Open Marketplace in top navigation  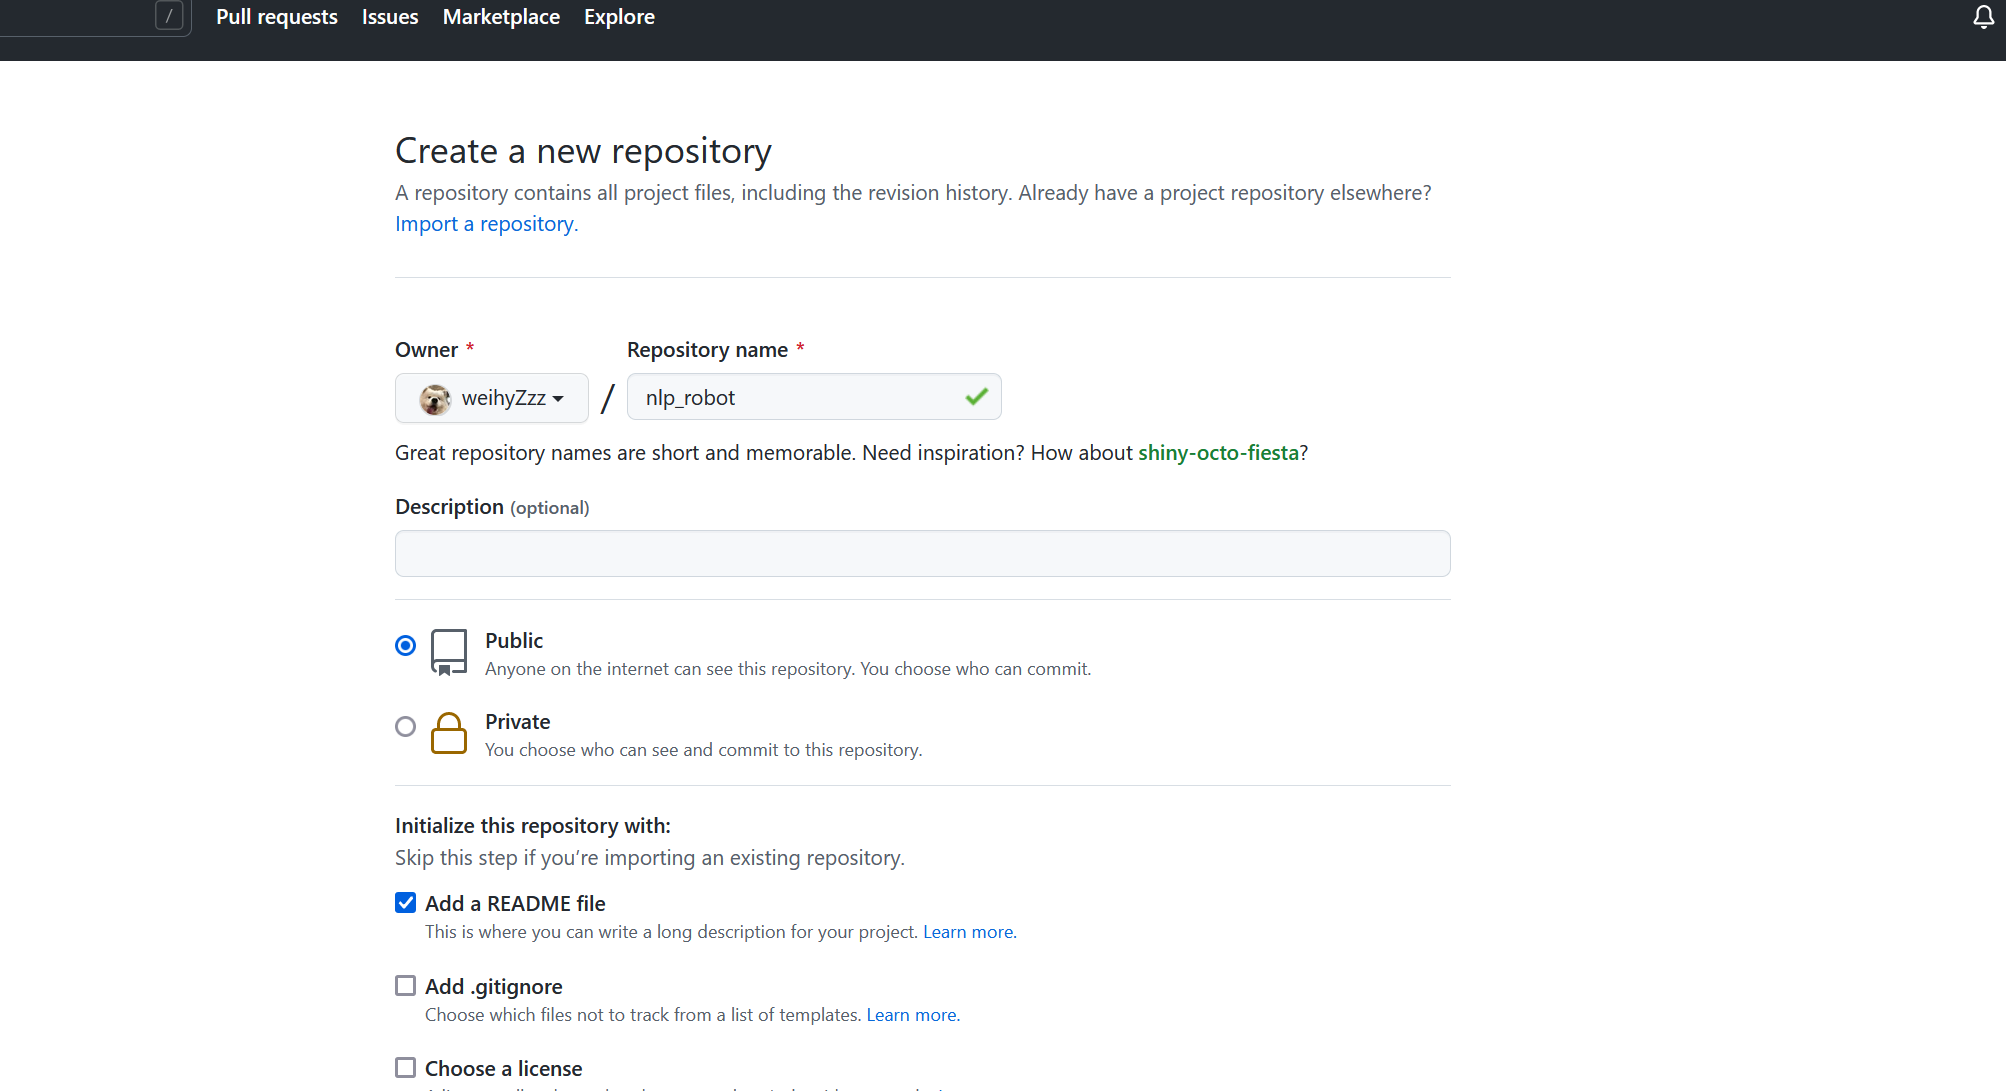[x=501, y=17]
